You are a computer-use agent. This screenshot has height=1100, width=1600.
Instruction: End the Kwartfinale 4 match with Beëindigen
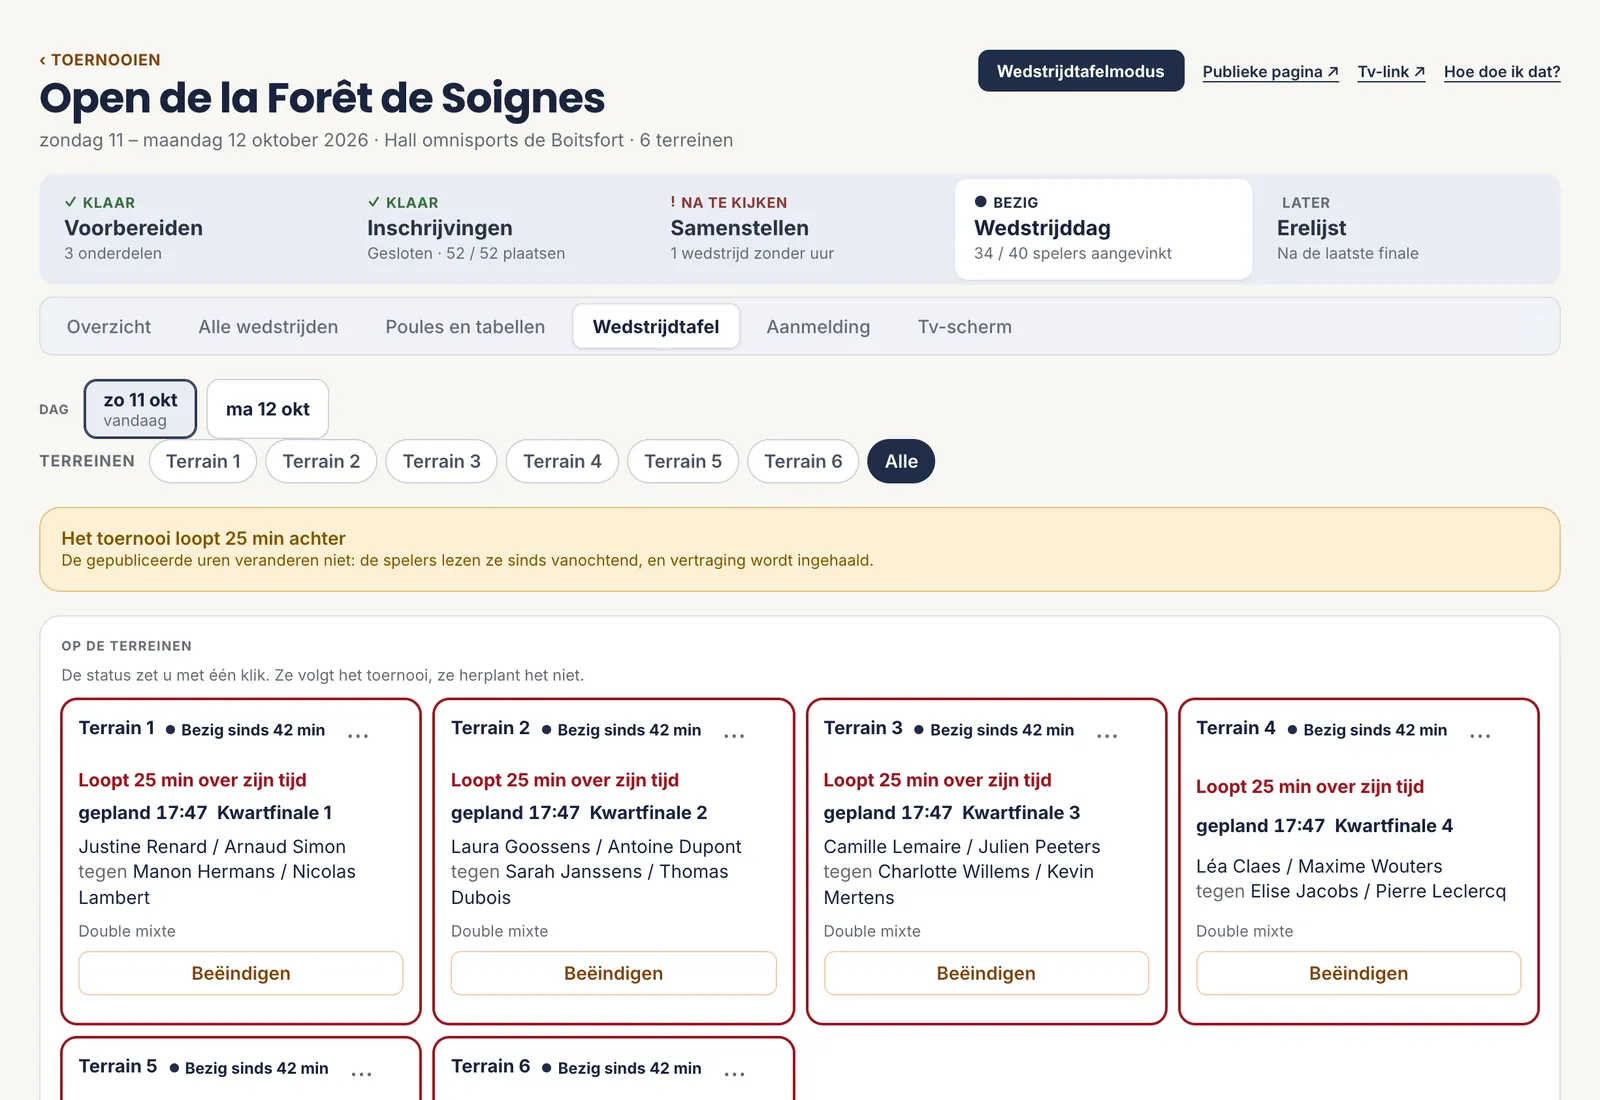tap(1359, 973)
